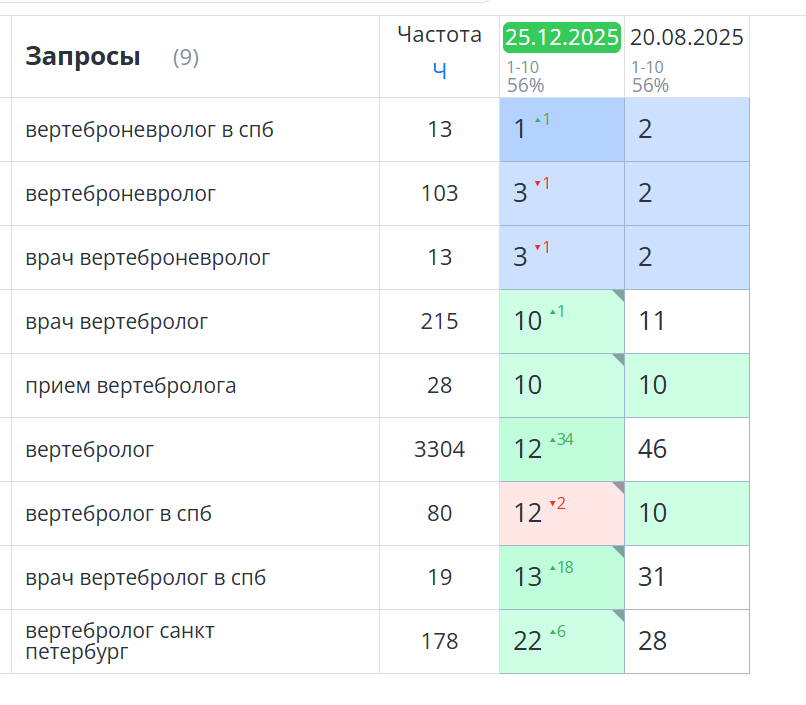Click the blue 'Ч' frequency type link
The width and height of the screenshot is (806, 705).
click(x=439, y=70)
